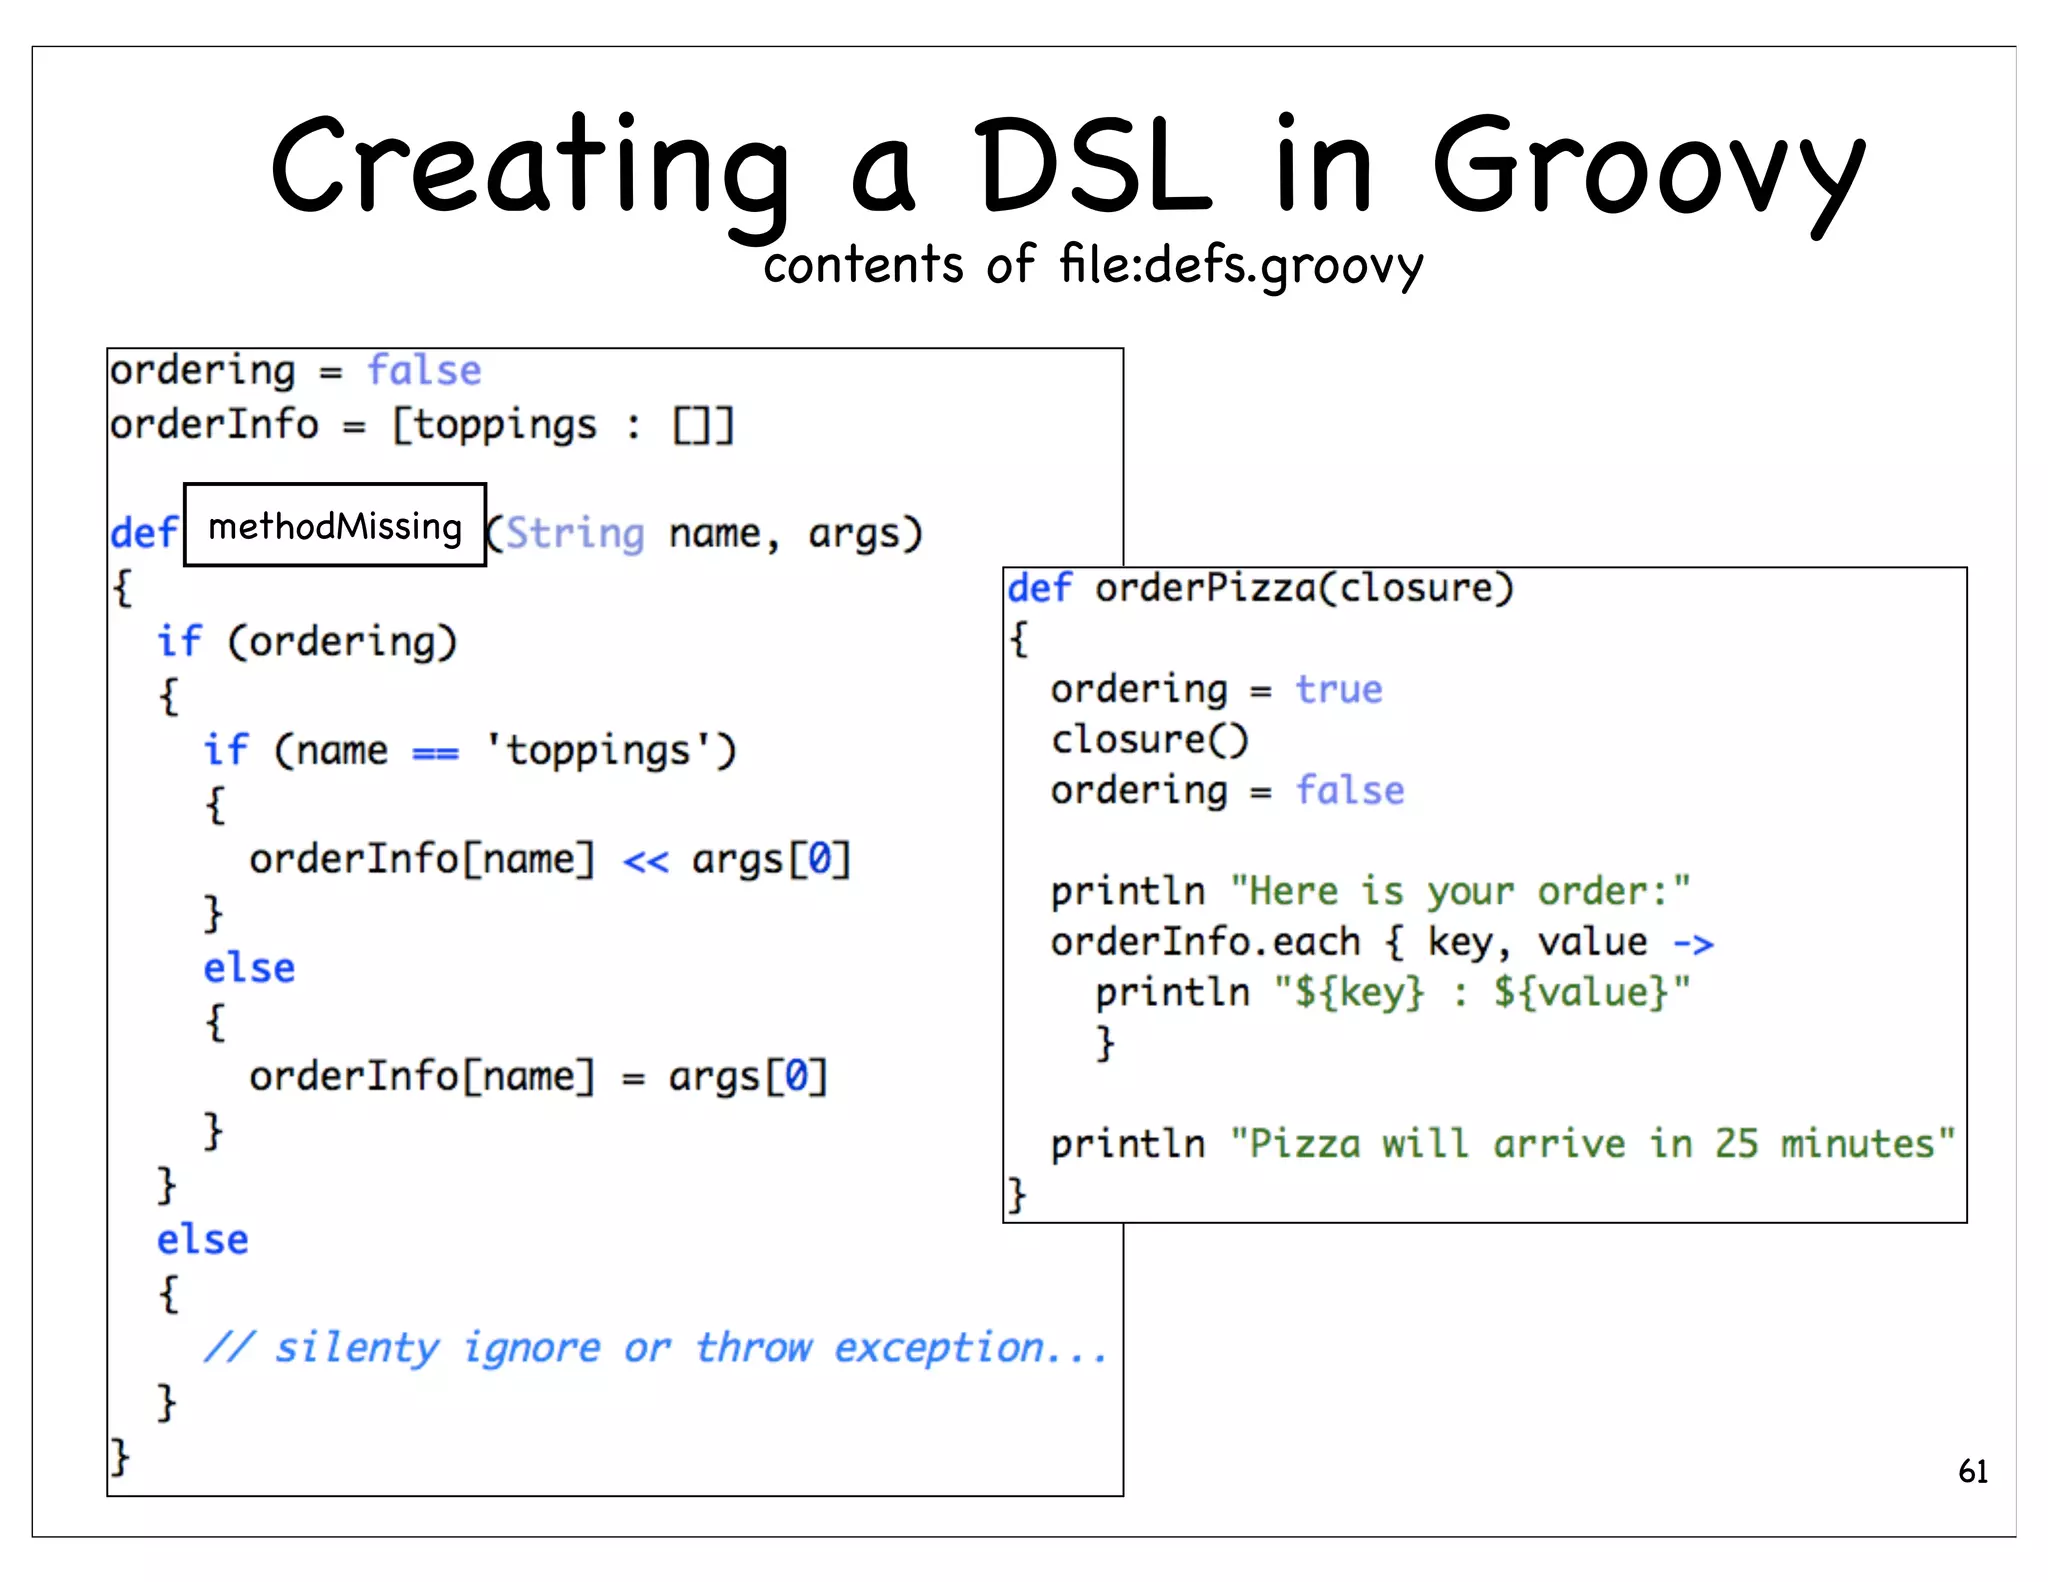Click the line 'ordering = false' at top of the left code box
Viewport: 2048px width, 1582px height.
point(296,371)
